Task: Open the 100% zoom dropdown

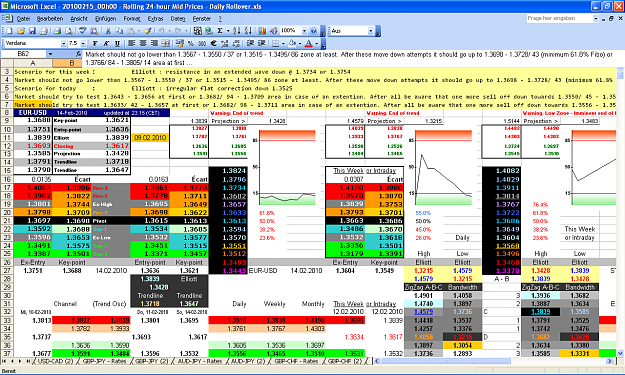Action: click(x=304, y=31)
